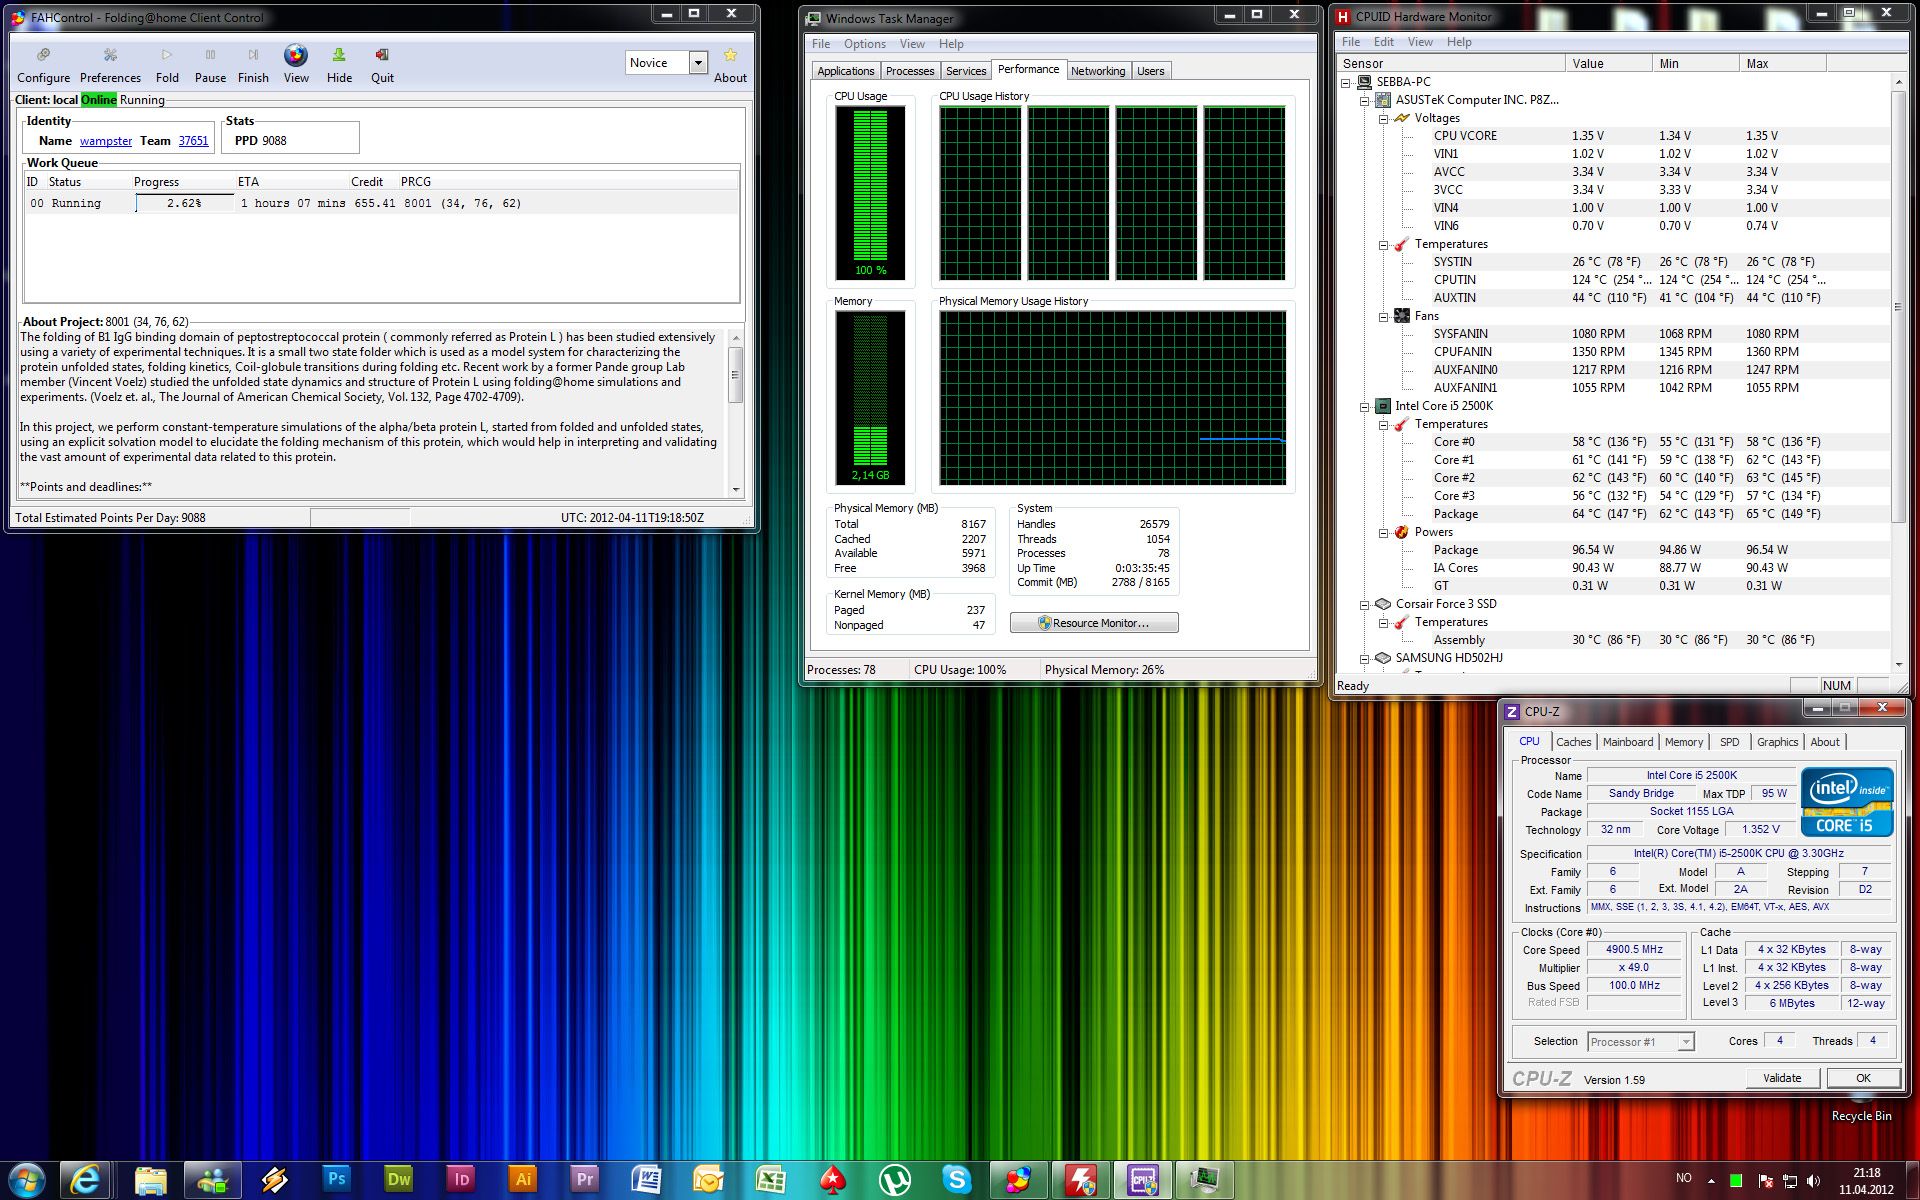Switch to the Services tab
Screen dimensions: 1920x1200
point(966,71)
